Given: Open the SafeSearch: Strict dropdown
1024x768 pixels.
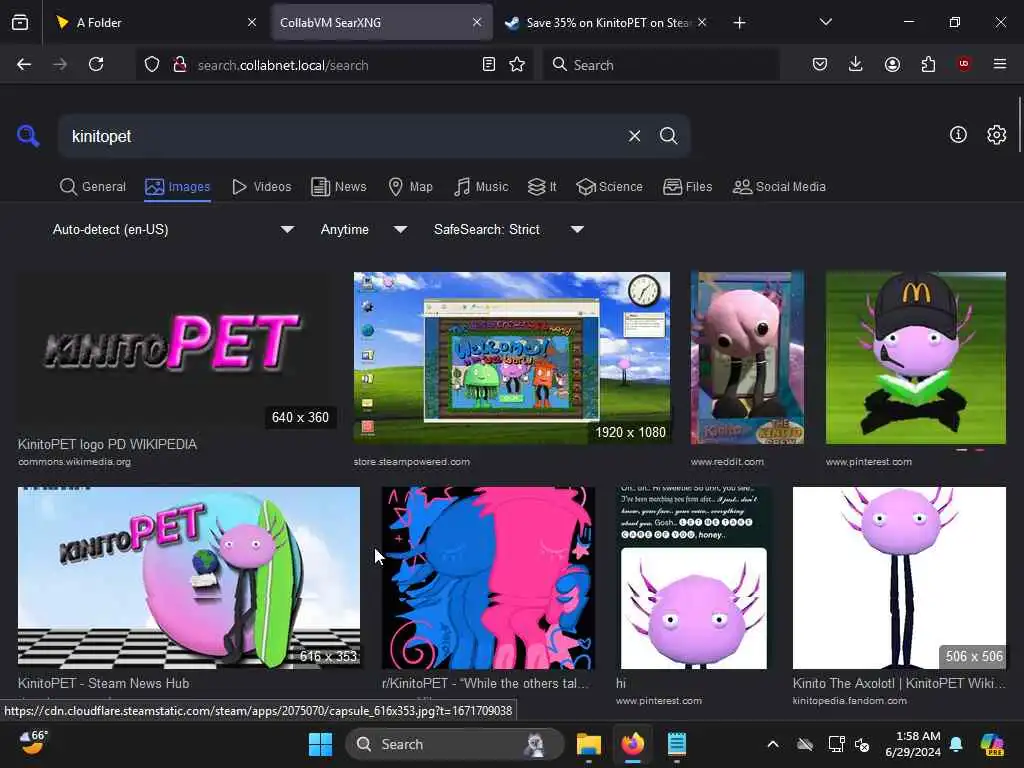Looking at the screenshot, I should [508, 229].
